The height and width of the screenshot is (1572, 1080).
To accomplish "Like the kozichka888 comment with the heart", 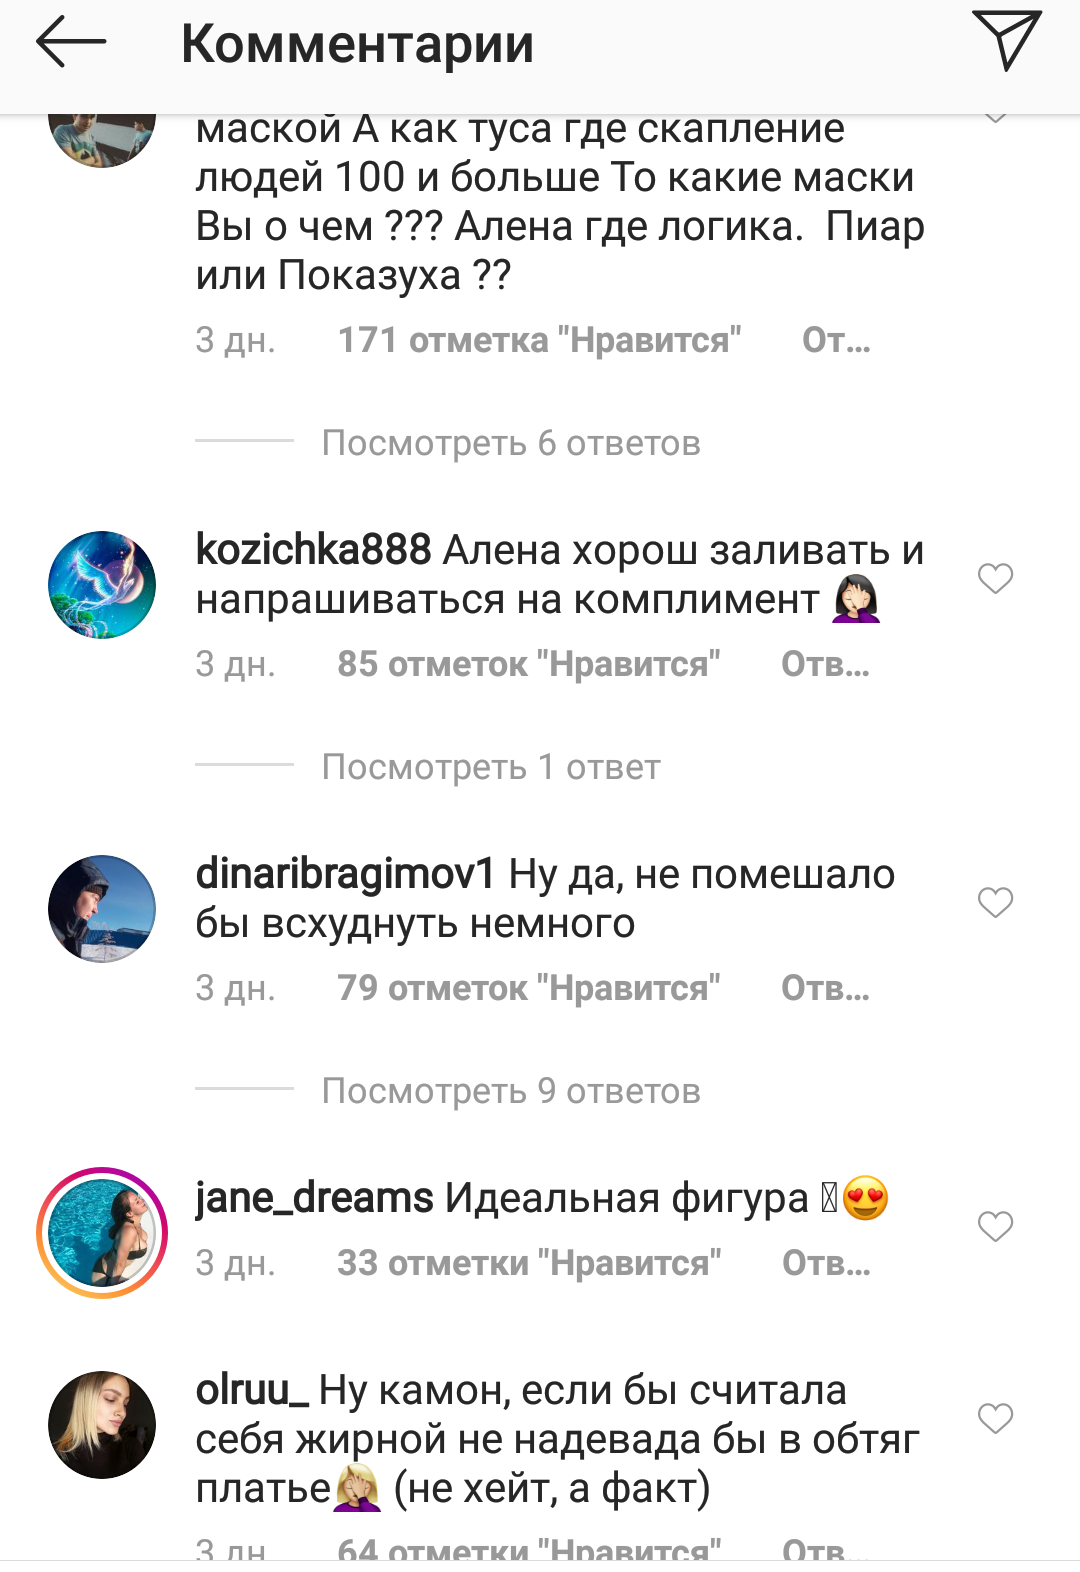I will tap(995, 578).
